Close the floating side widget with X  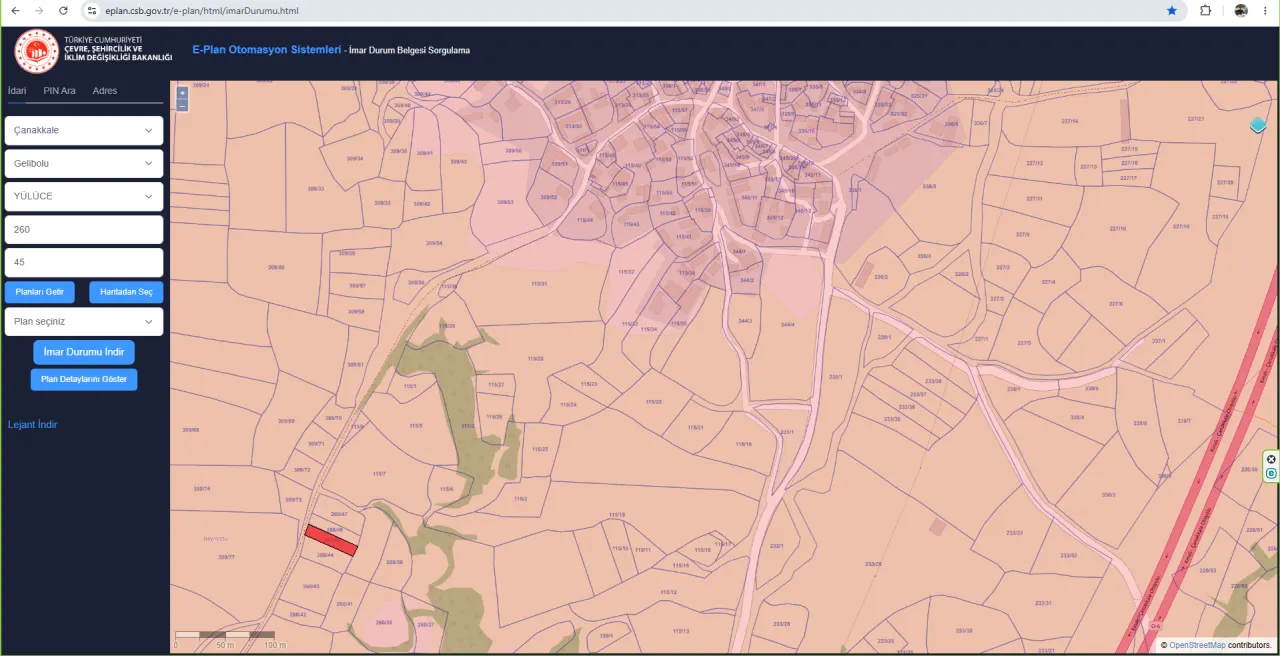tap(1271, 460)
